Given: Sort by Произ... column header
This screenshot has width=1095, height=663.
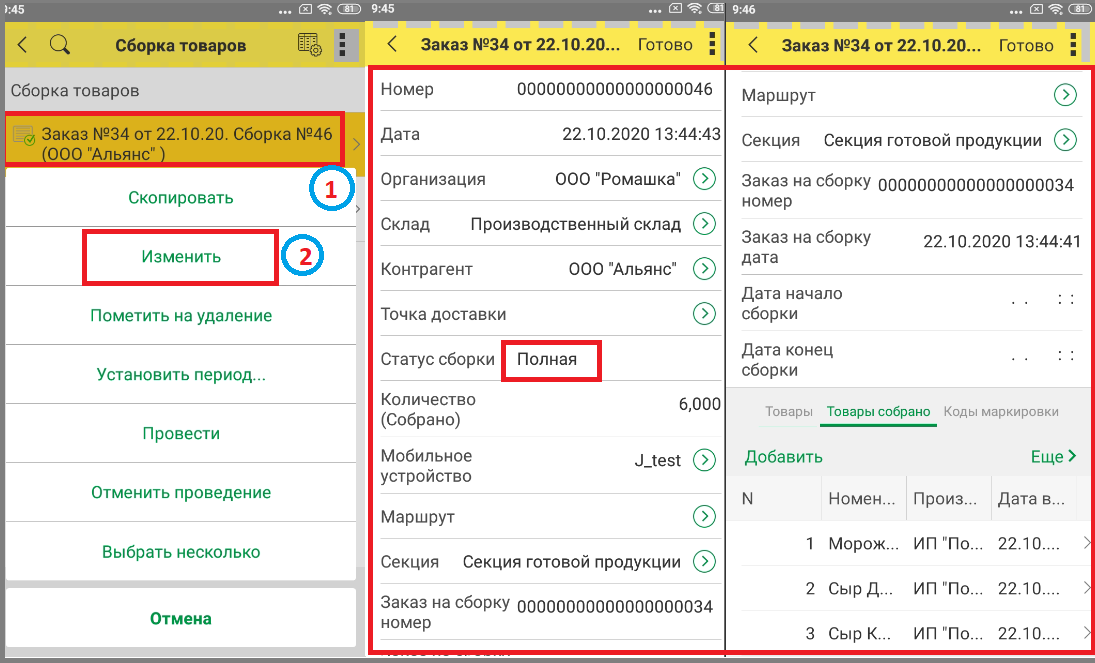Looking at the screenshot, I should pos(948,499).
